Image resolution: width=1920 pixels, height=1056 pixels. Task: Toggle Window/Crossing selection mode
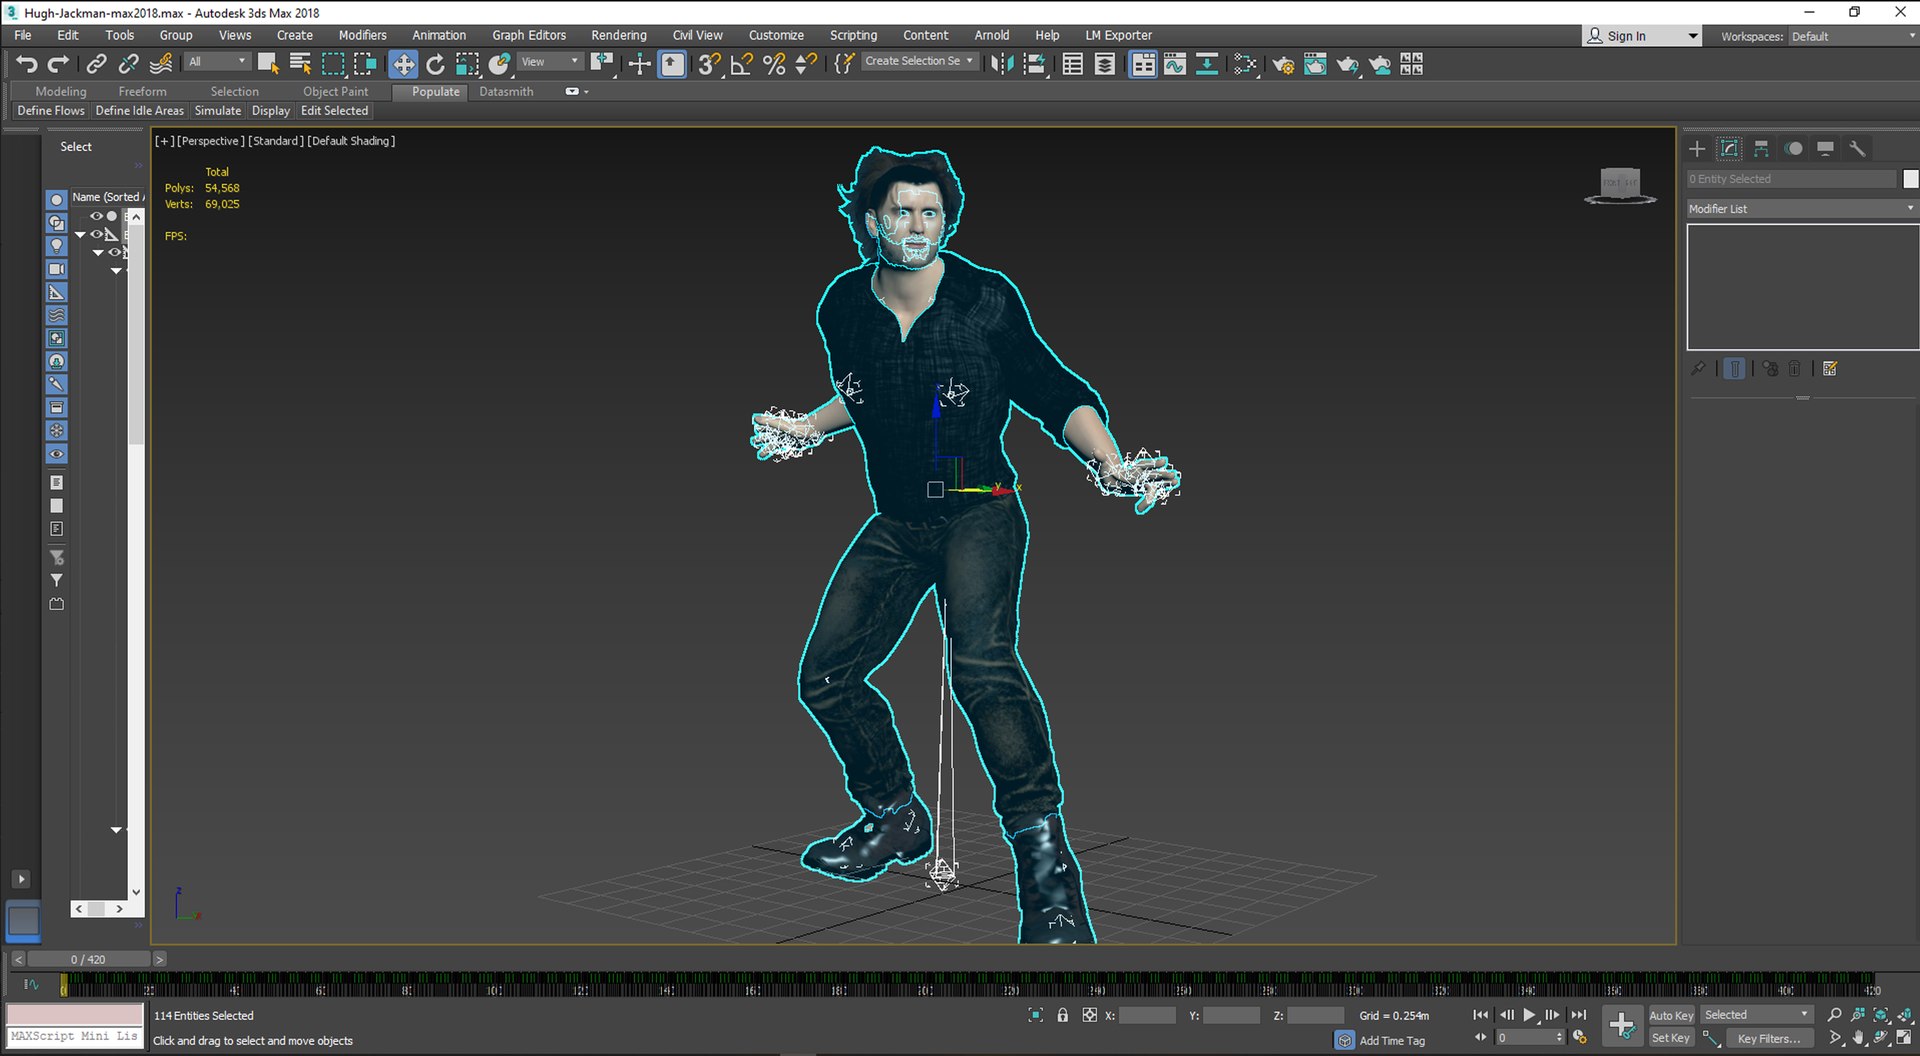coord(365,64)
